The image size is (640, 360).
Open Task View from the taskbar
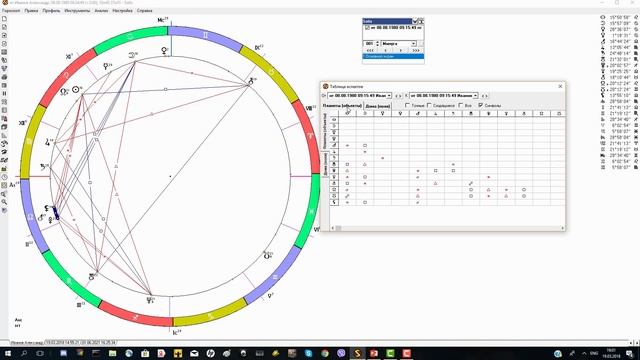pos(40,353)
